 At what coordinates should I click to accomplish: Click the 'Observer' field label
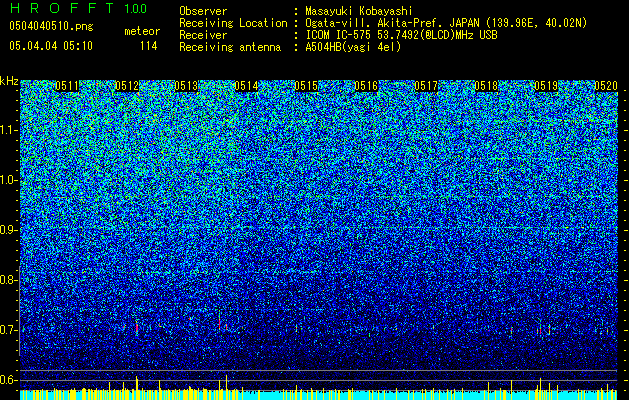tap(203, 11)
